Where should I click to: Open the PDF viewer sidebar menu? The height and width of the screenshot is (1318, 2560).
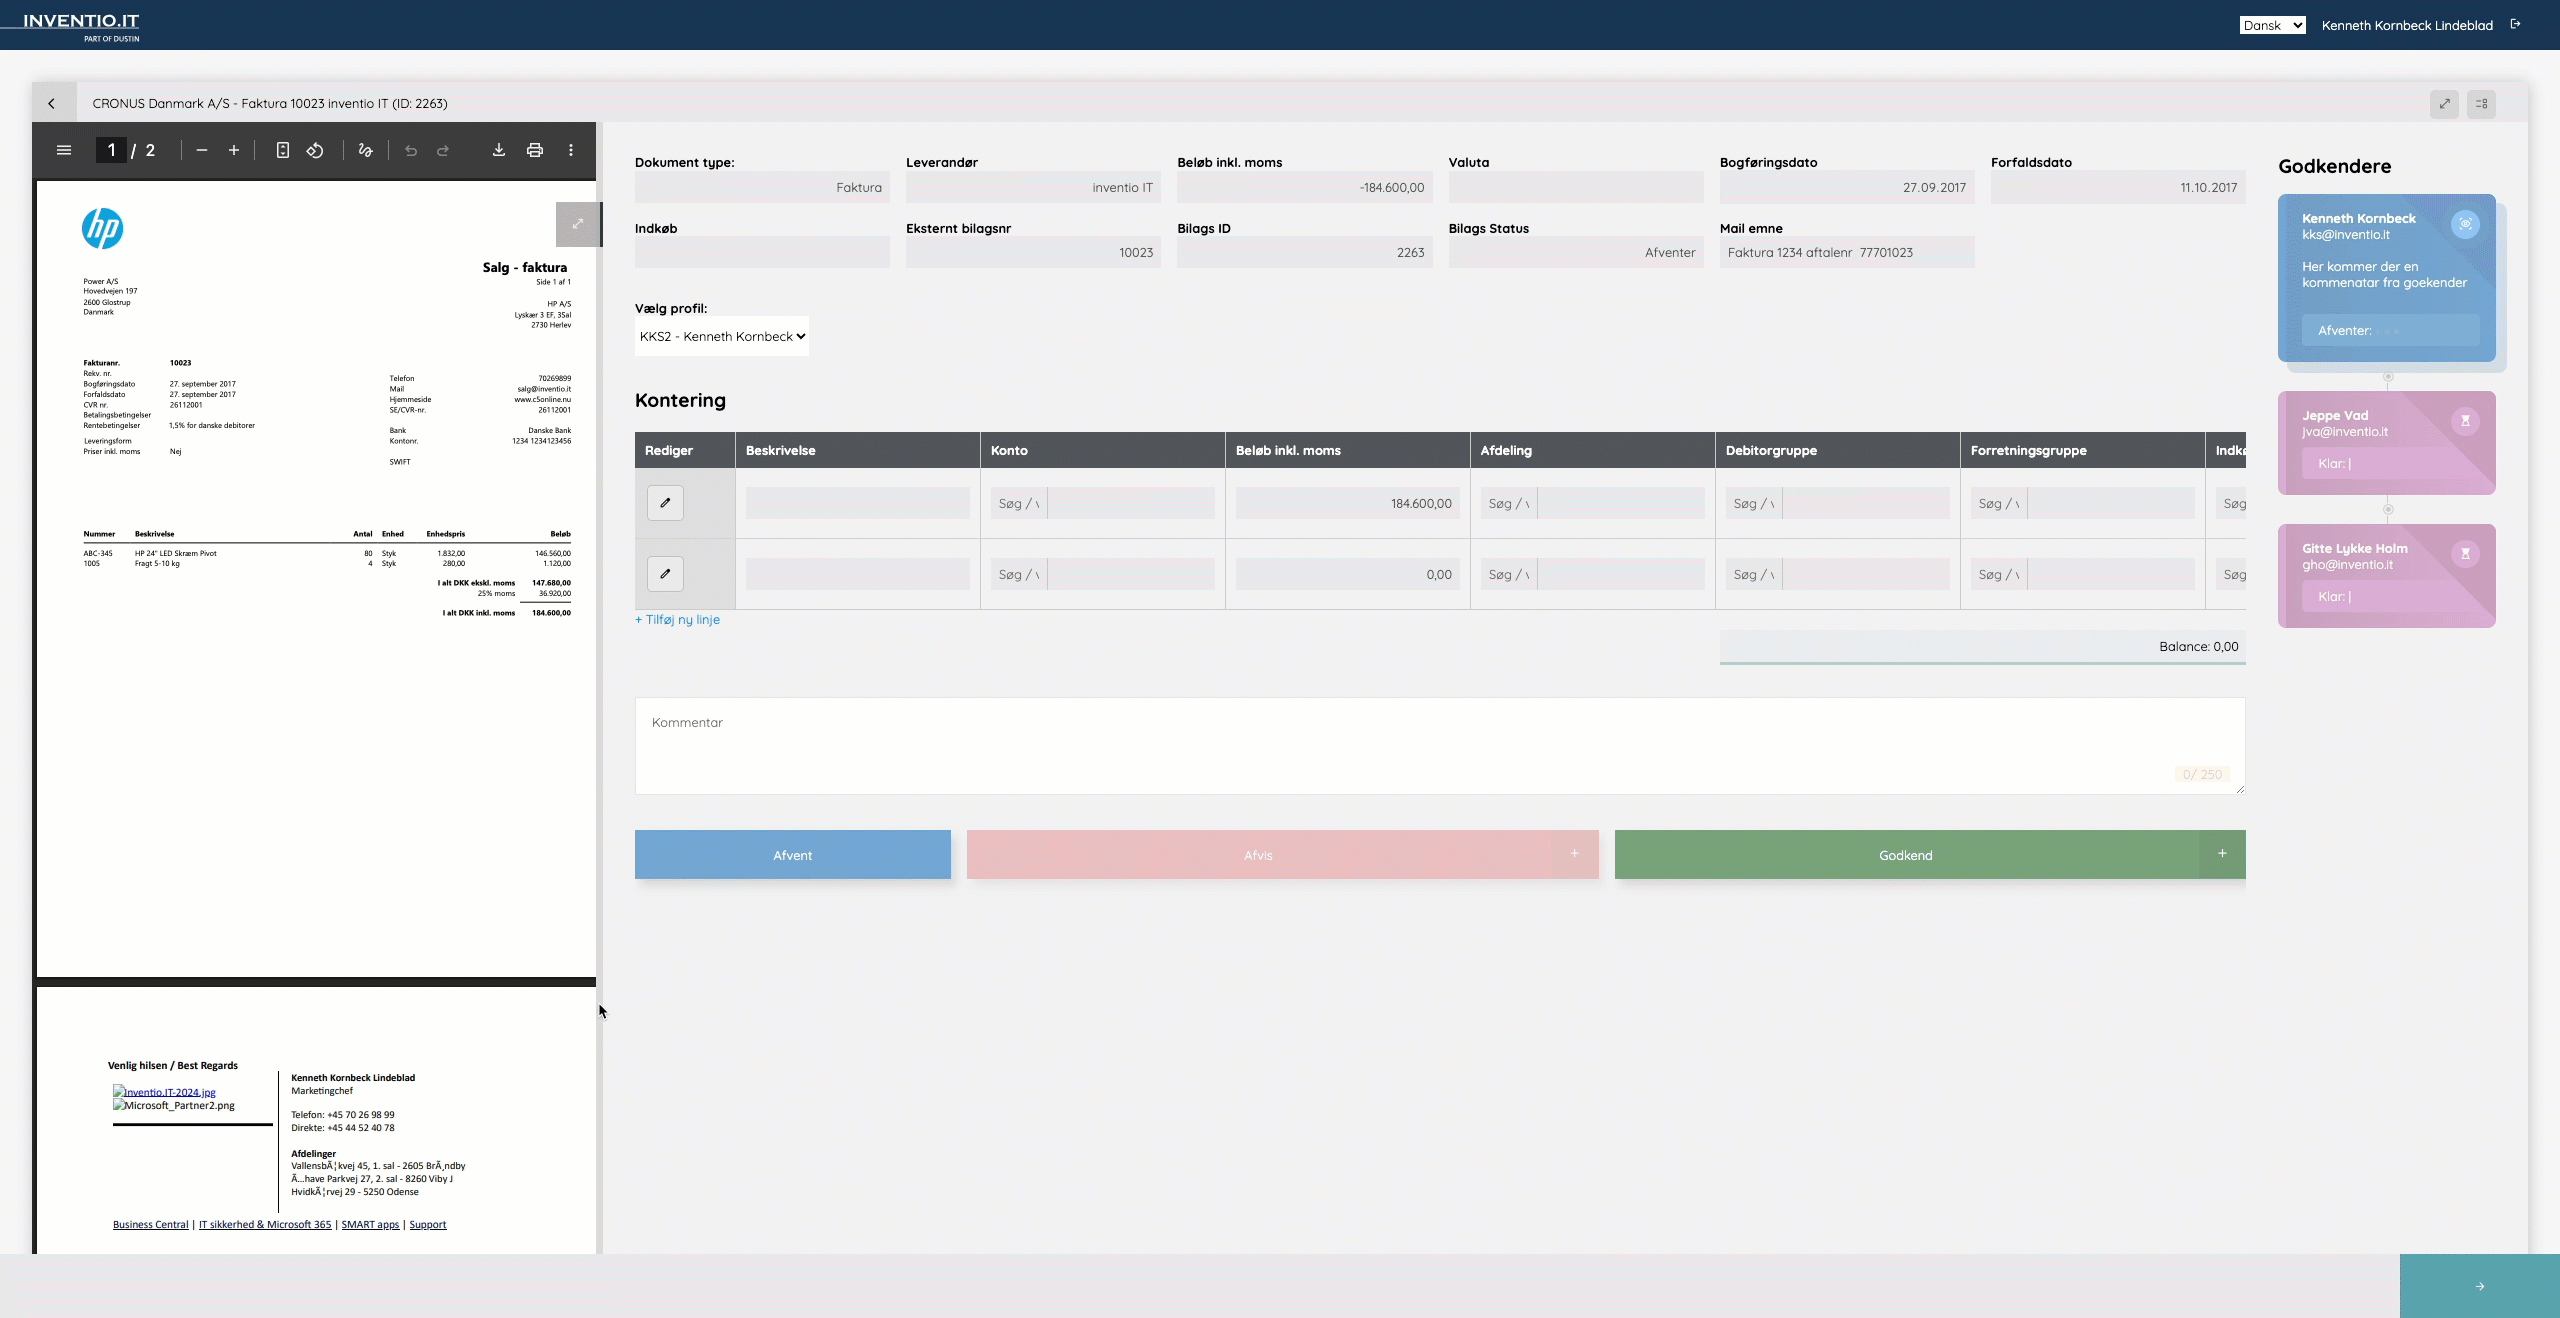pos(64,150)
